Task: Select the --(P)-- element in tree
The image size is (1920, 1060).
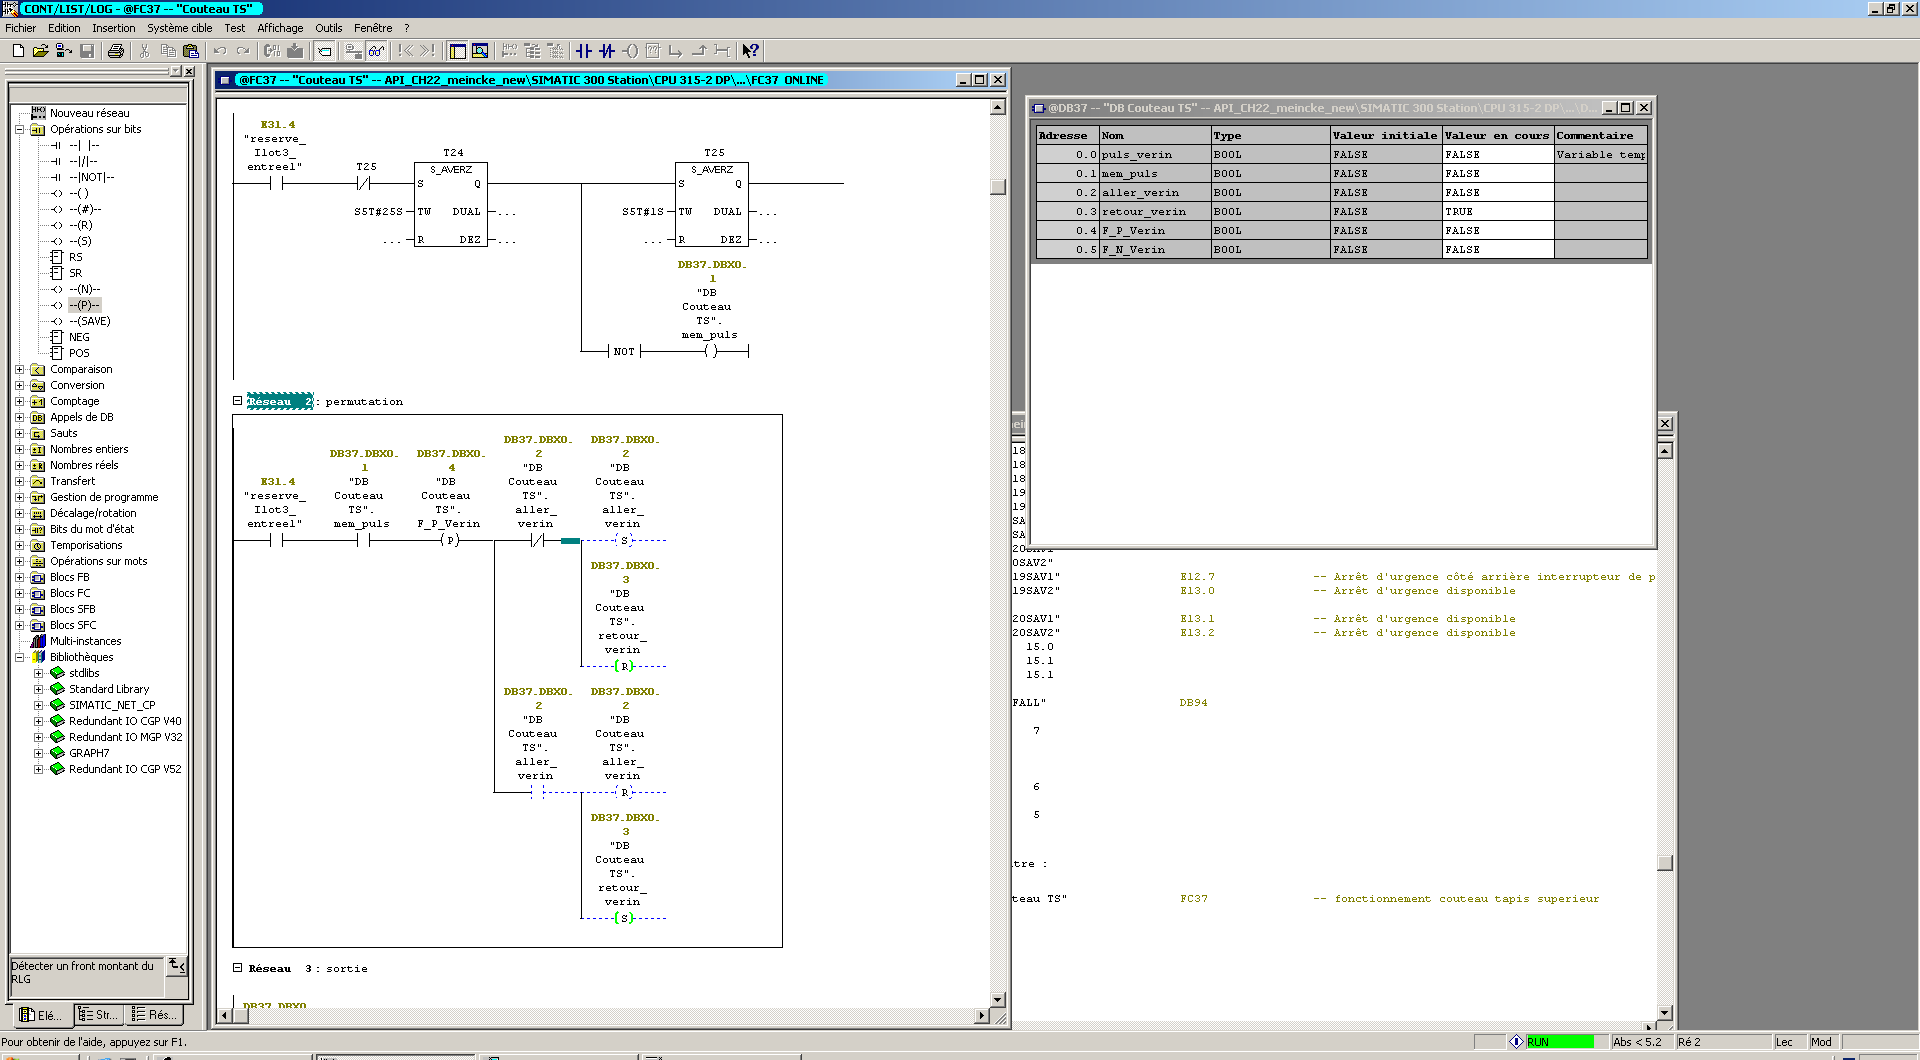Action: click(x=84, y=305)
